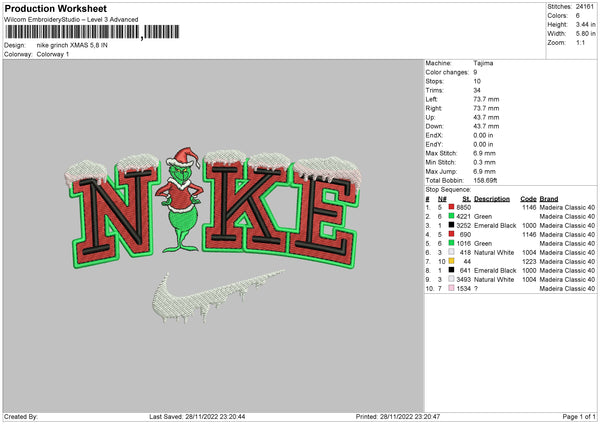The width and height of the screenshot is (600, 424).
Task: Click the red swatch next to 690
Action: tap(451, 234)
